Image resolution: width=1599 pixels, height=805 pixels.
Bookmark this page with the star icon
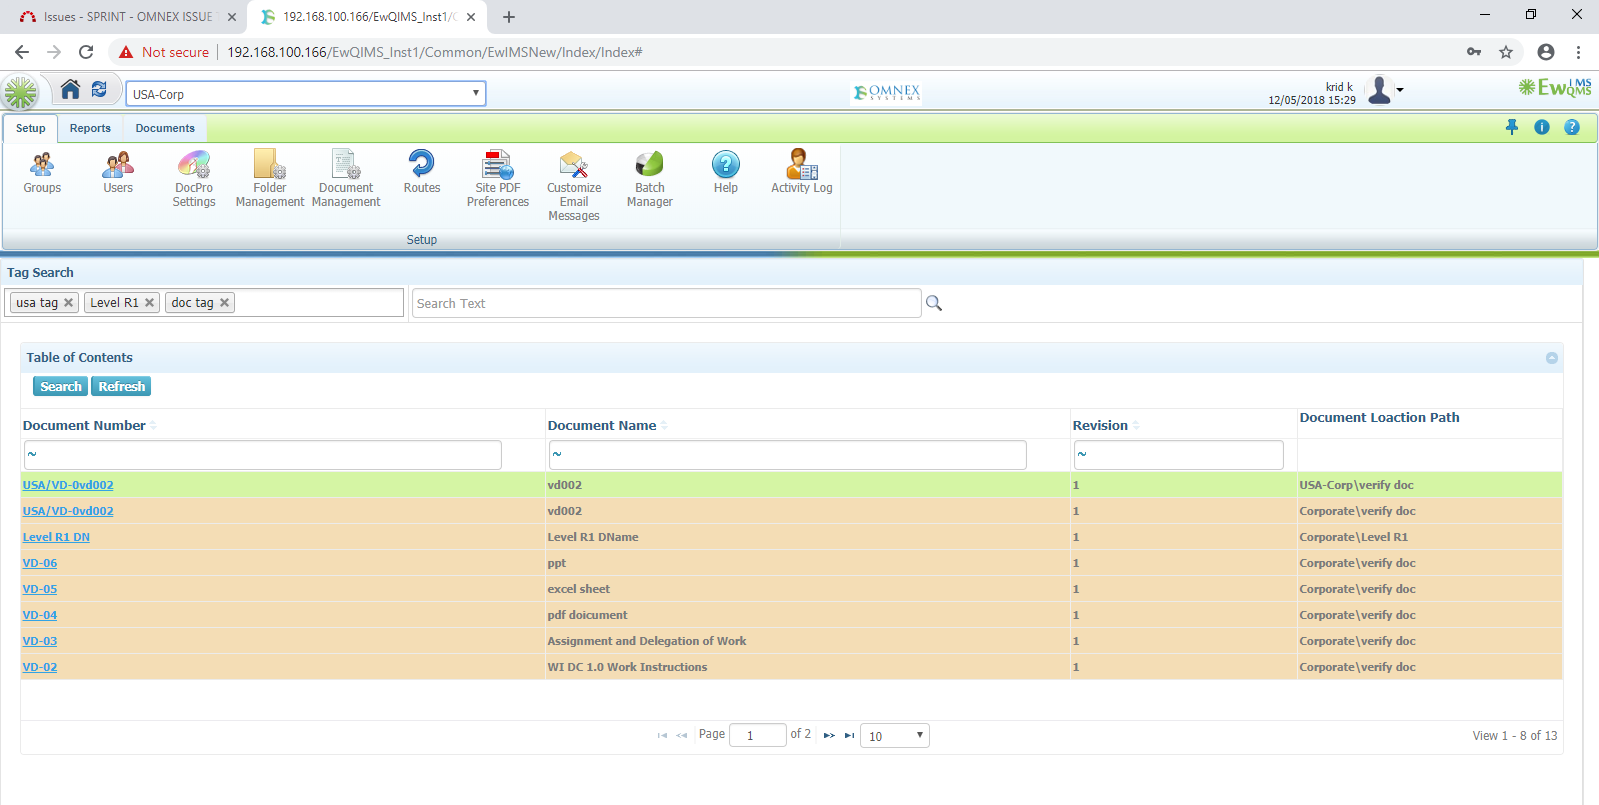click(x=1506, y=52)
